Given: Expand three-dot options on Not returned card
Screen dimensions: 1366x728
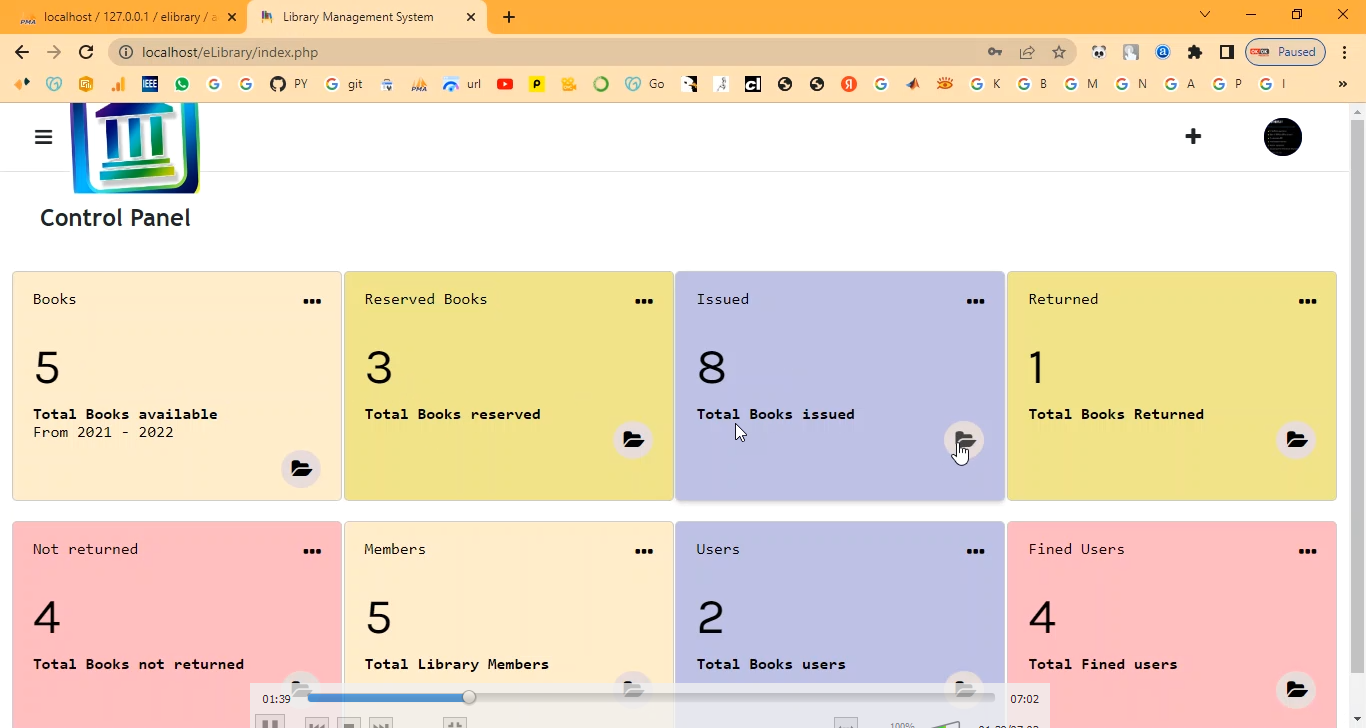Looking at the screenshot, I should click(312, 551).
